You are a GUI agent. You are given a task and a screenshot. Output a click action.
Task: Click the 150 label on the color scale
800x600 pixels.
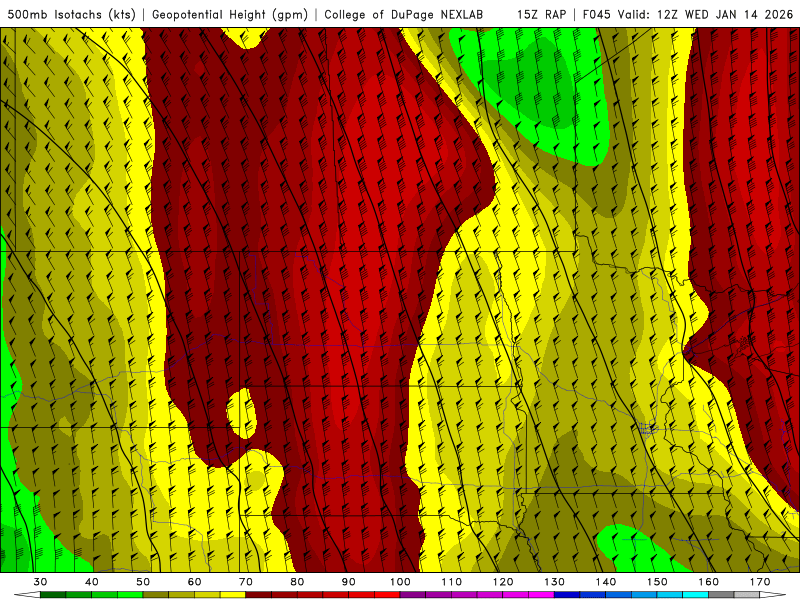pos(657,582)
